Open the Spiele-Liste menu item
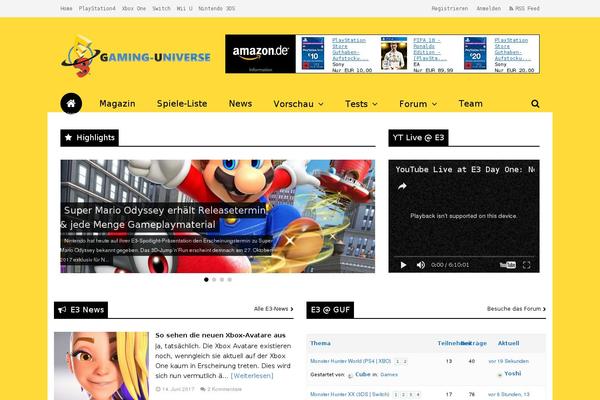Viewport: 600px width, 400px height. tap(182, 104)
